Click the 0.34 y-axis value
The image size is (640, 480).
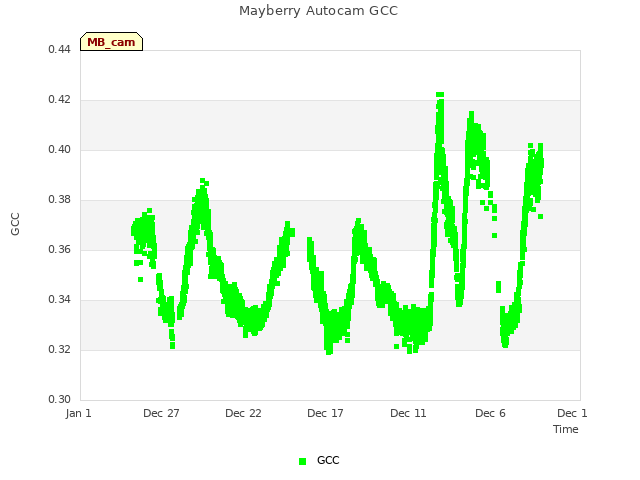tap(60, 300)
